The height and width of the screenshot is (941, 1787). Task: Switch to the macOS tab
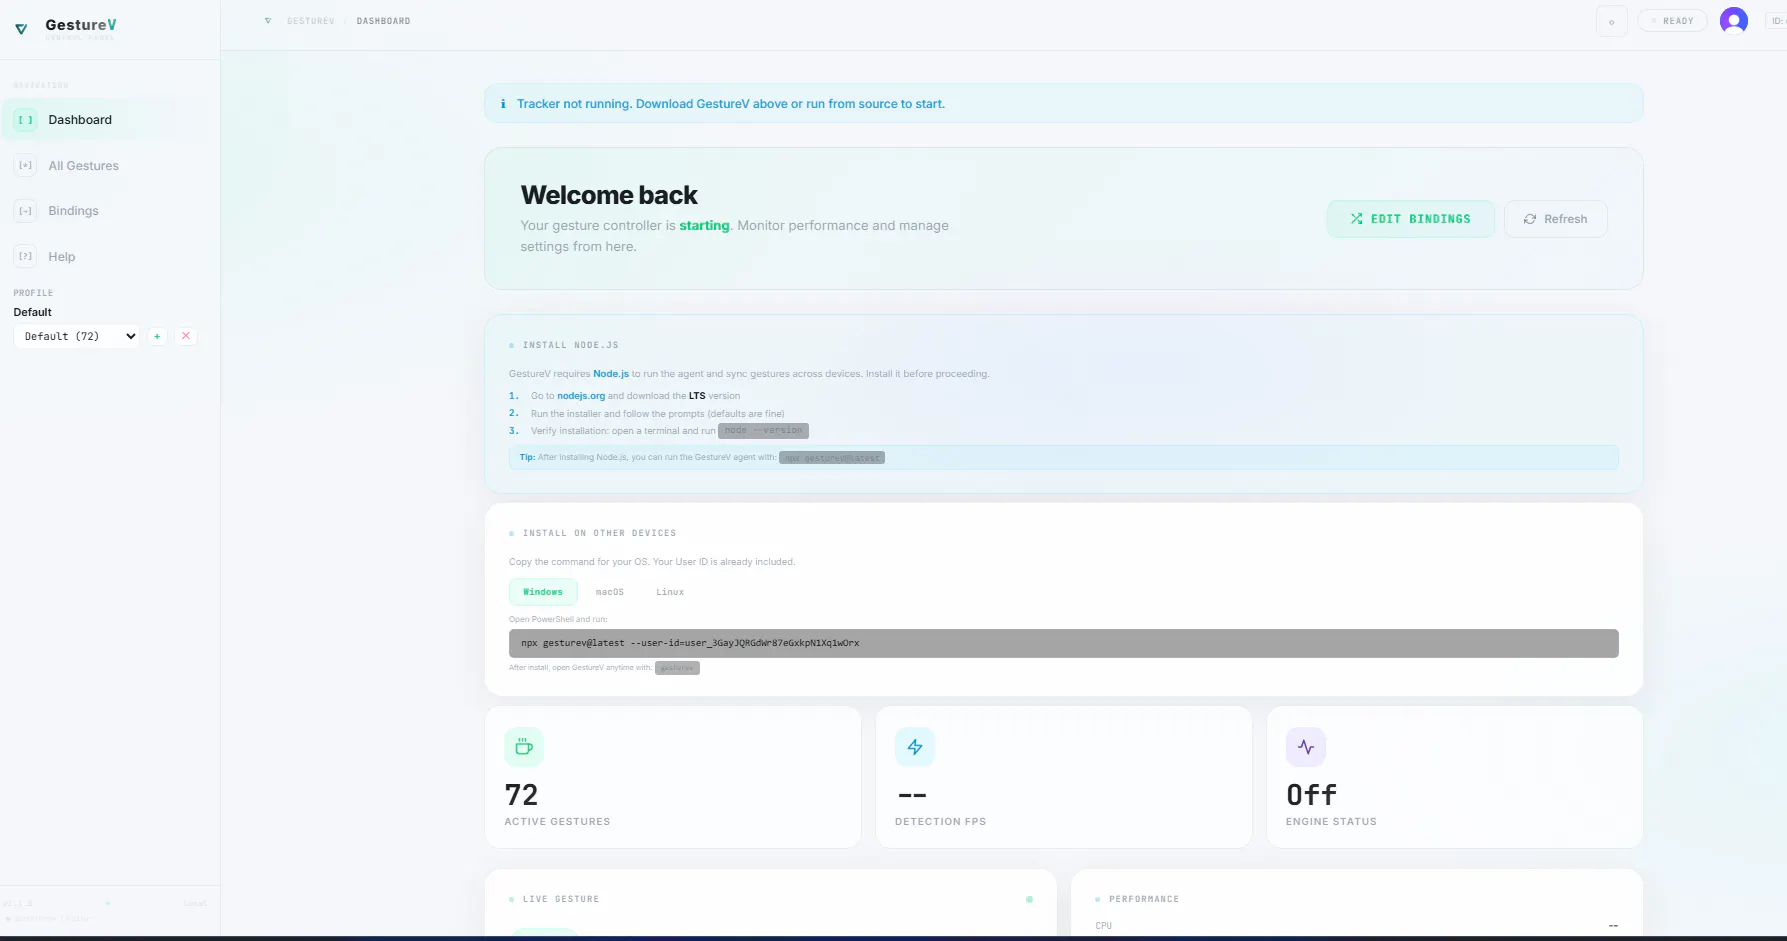coord(610,592)
